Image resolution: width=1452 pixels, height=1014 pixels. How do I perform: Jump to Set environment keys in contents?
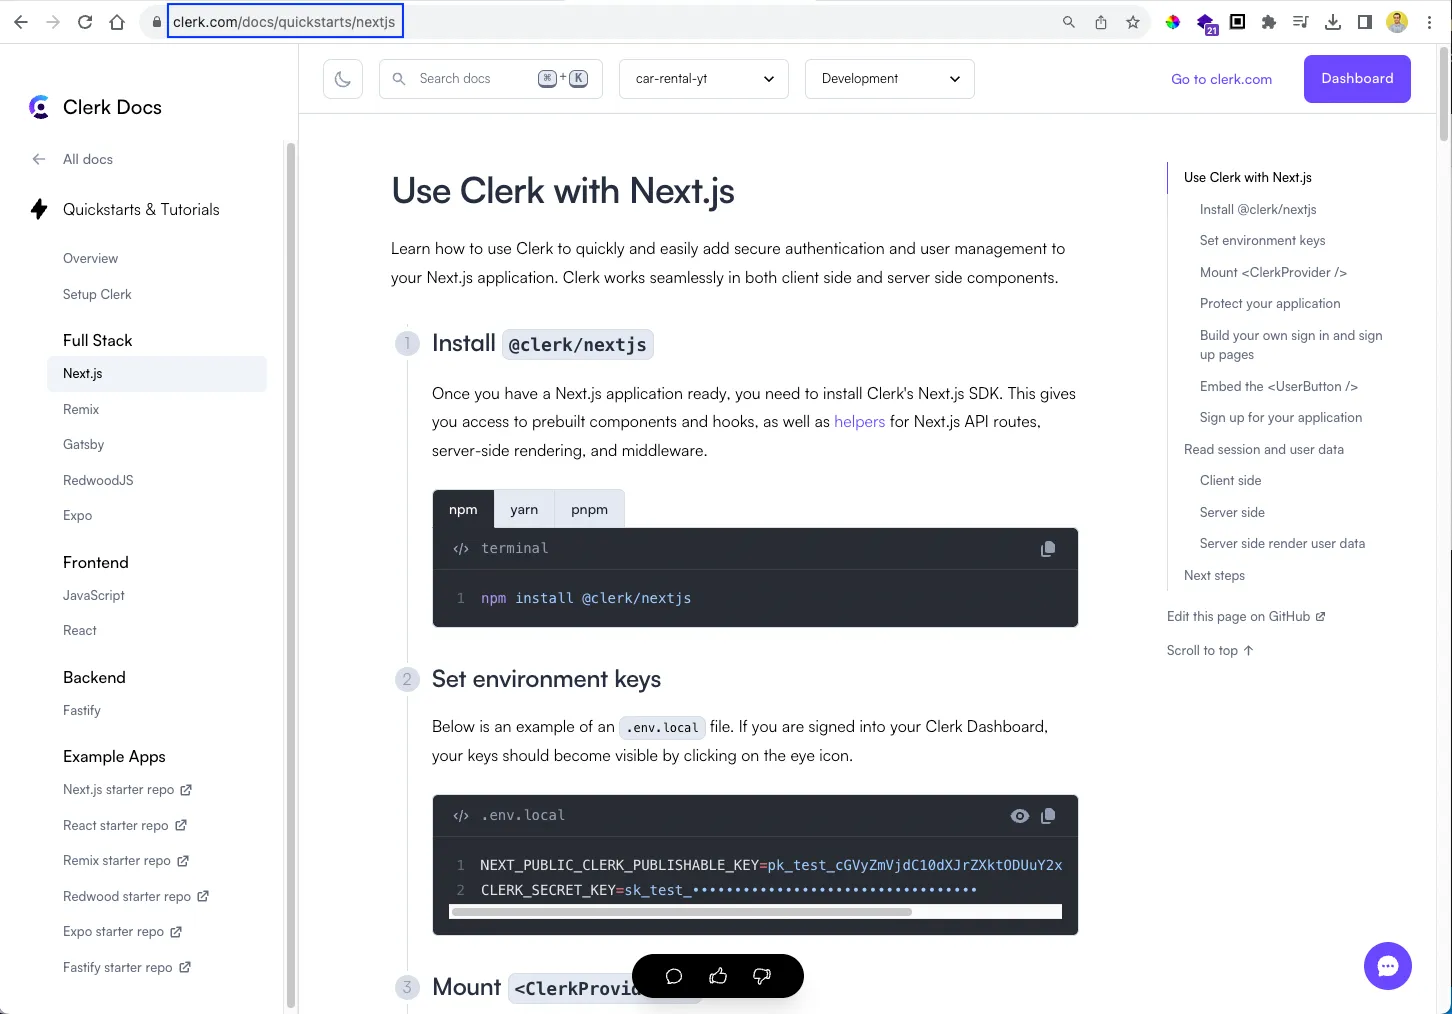tap(1262, 240)
